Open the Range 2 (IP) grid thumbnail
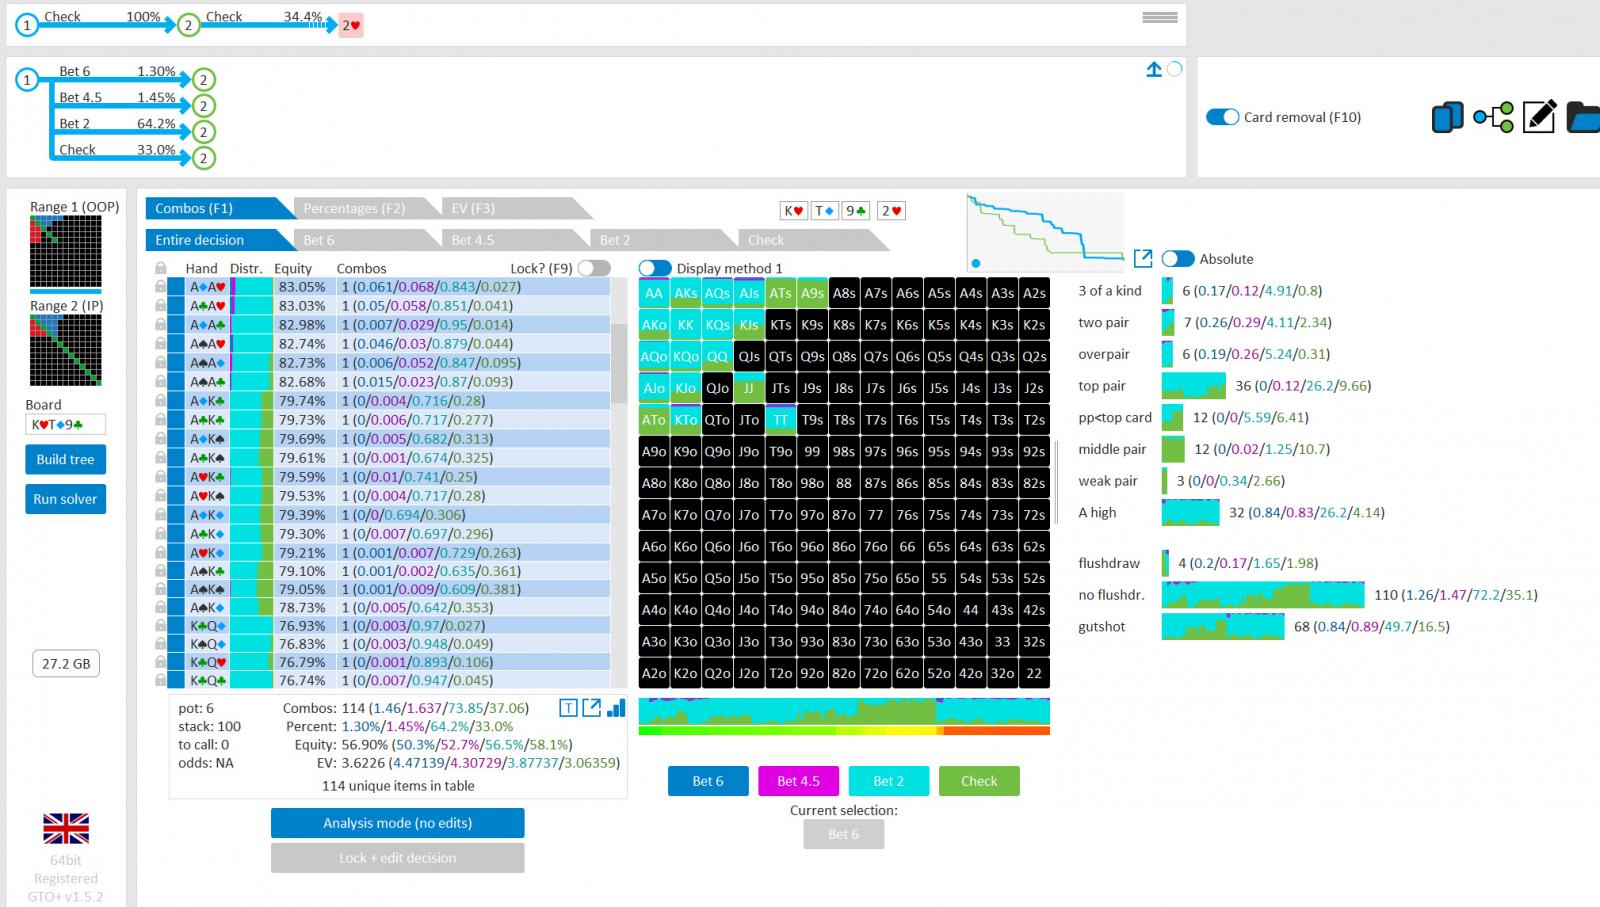 pos(65,350)
